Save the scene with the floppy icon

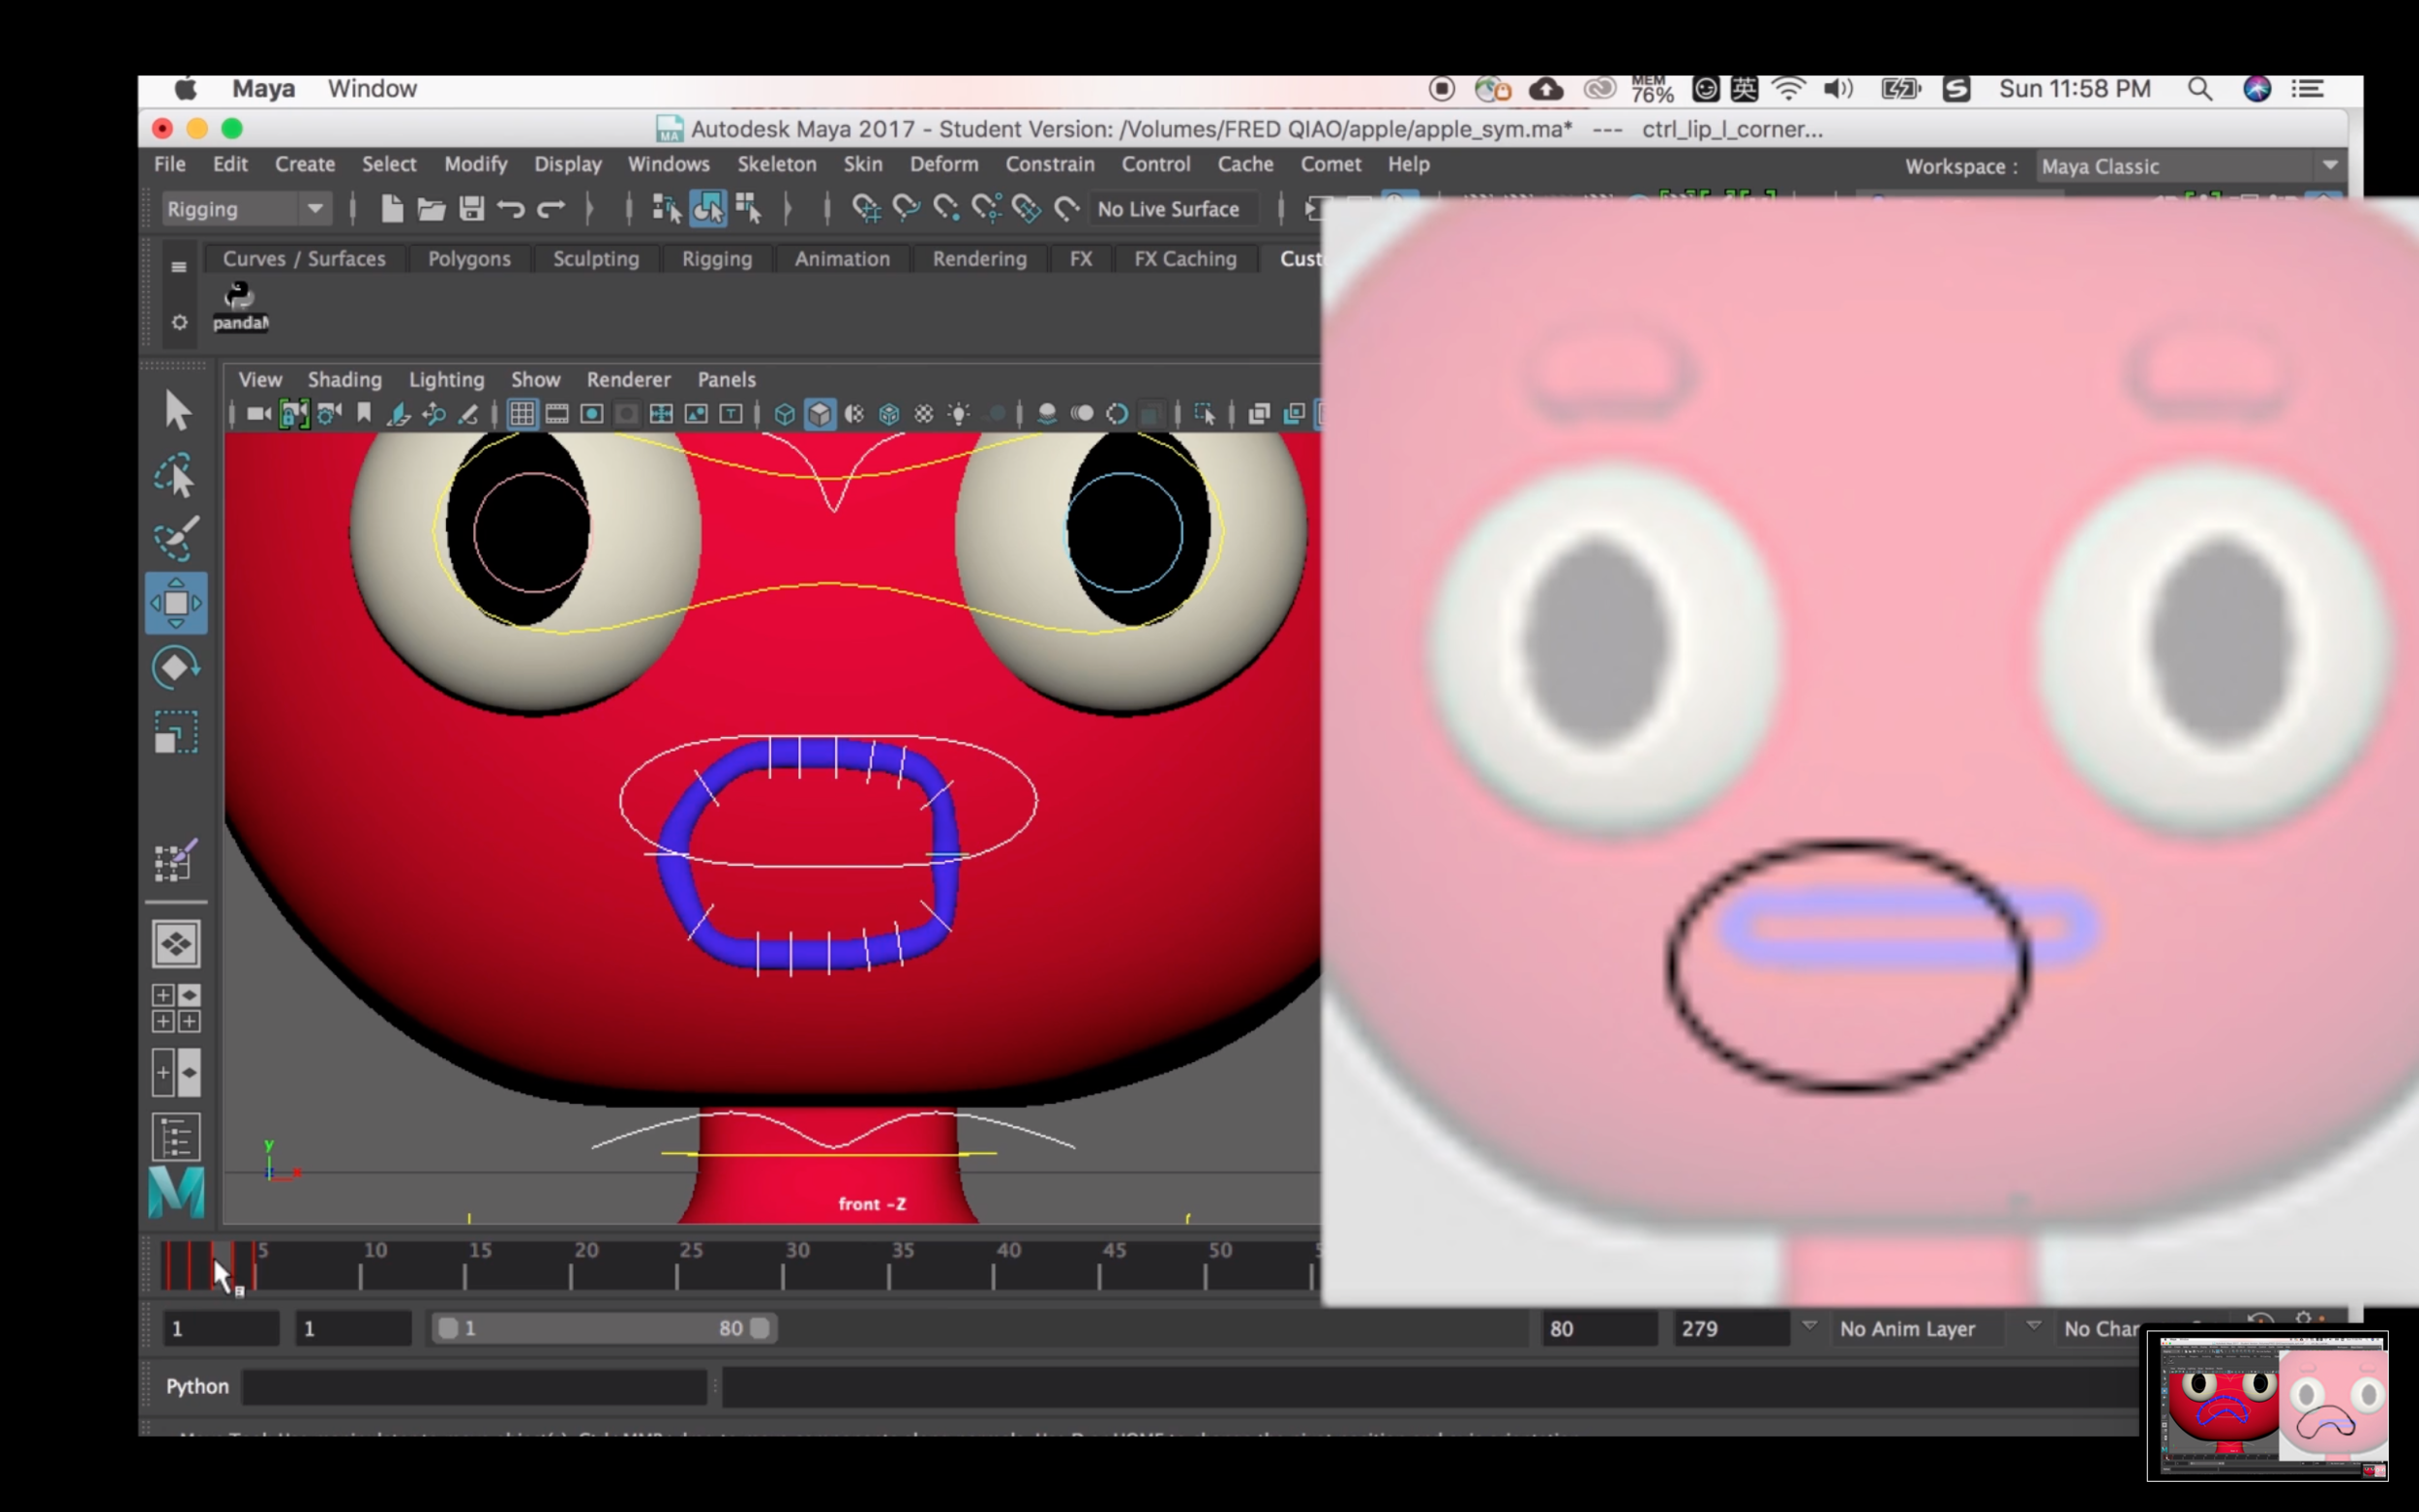click(471, 209)
